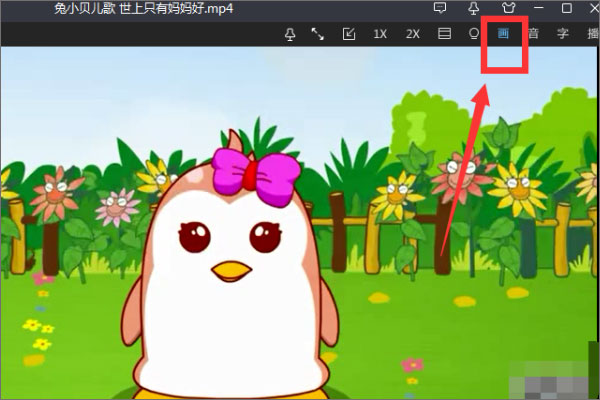
Task: Set video size to 1X
Action: coord(380,34)
